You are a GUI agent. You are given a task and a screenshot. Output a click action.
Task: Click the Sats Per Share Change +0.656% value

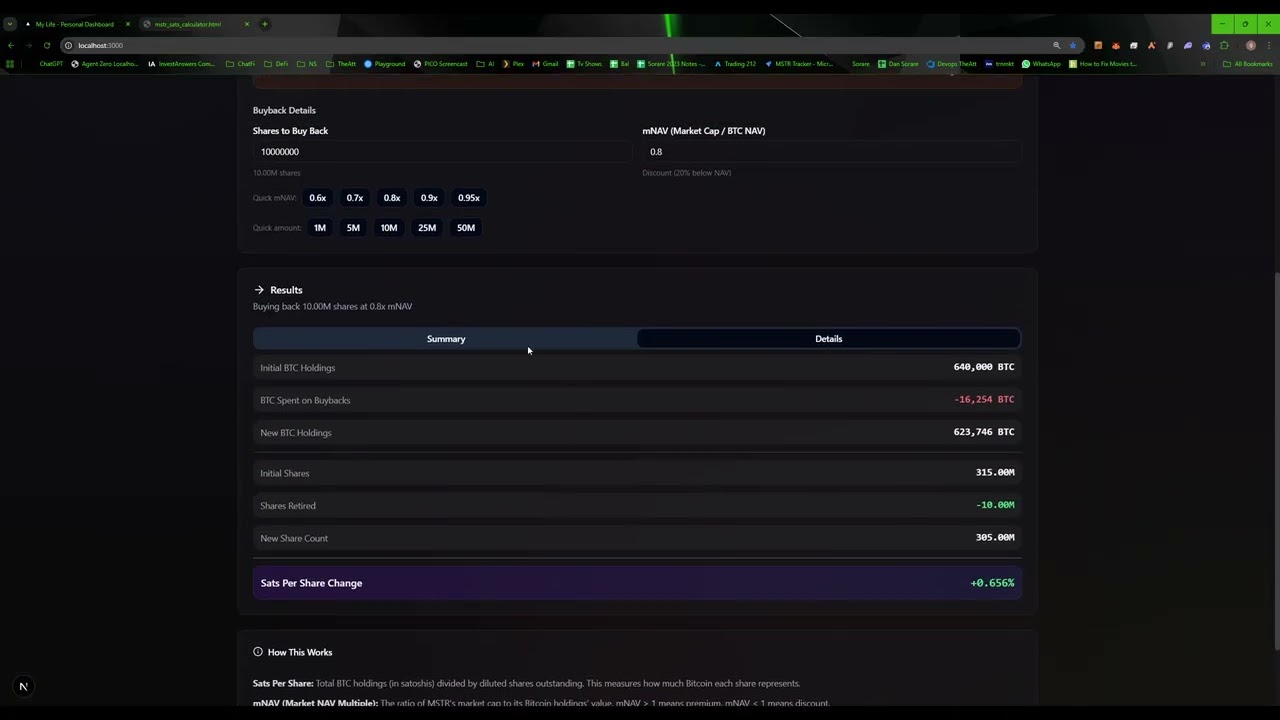pos(992,583)
